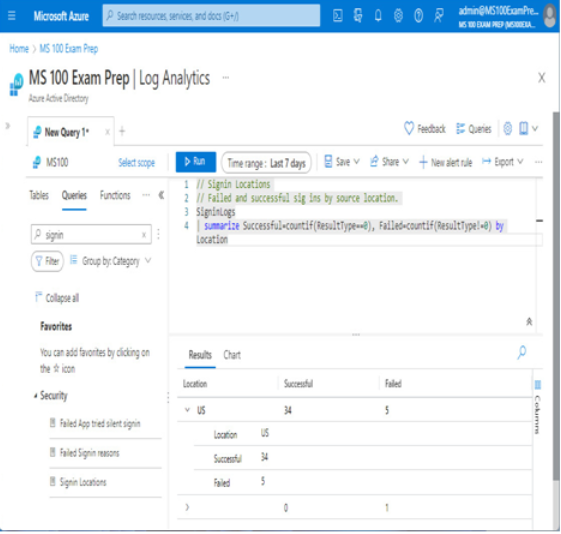
Task: Open the query settings gear icon
Action: (x=507, y=128)
